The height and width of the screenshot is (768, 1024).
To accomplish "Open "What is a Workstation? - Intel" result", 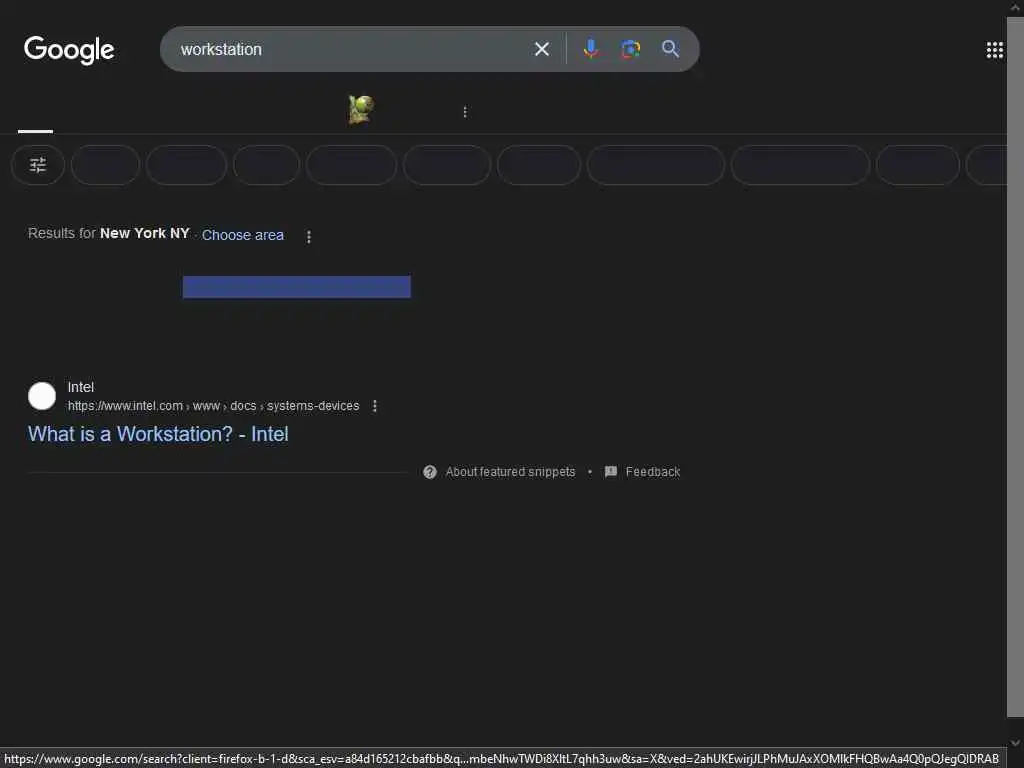I will click(158, 434).
